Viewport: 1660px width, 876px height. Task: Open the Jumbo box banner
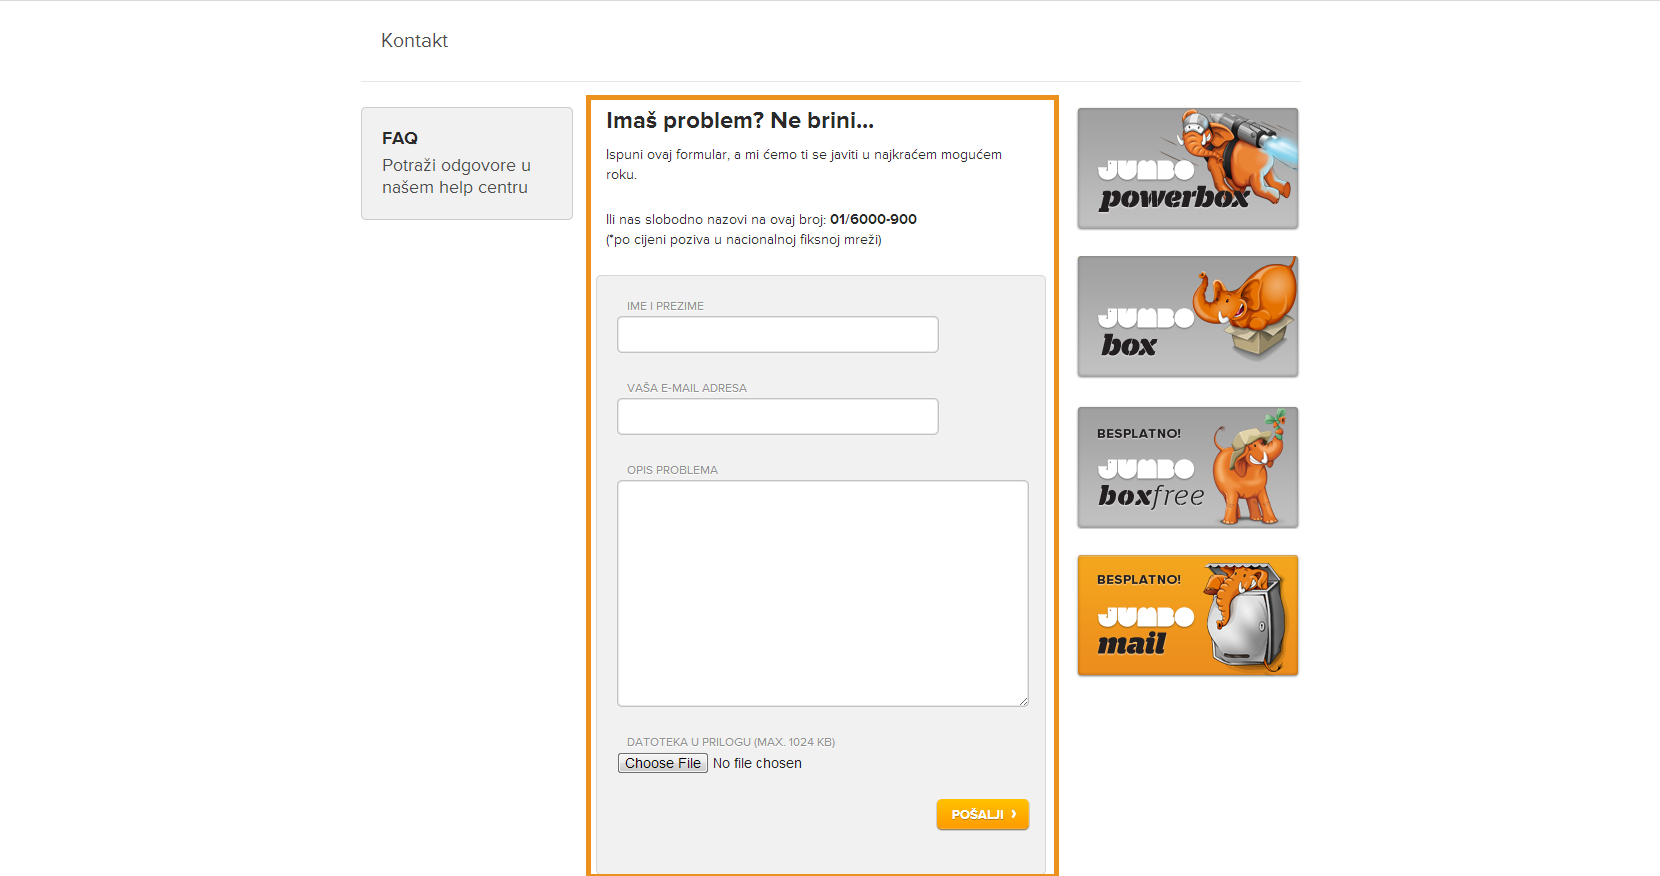click(1188, 316)
